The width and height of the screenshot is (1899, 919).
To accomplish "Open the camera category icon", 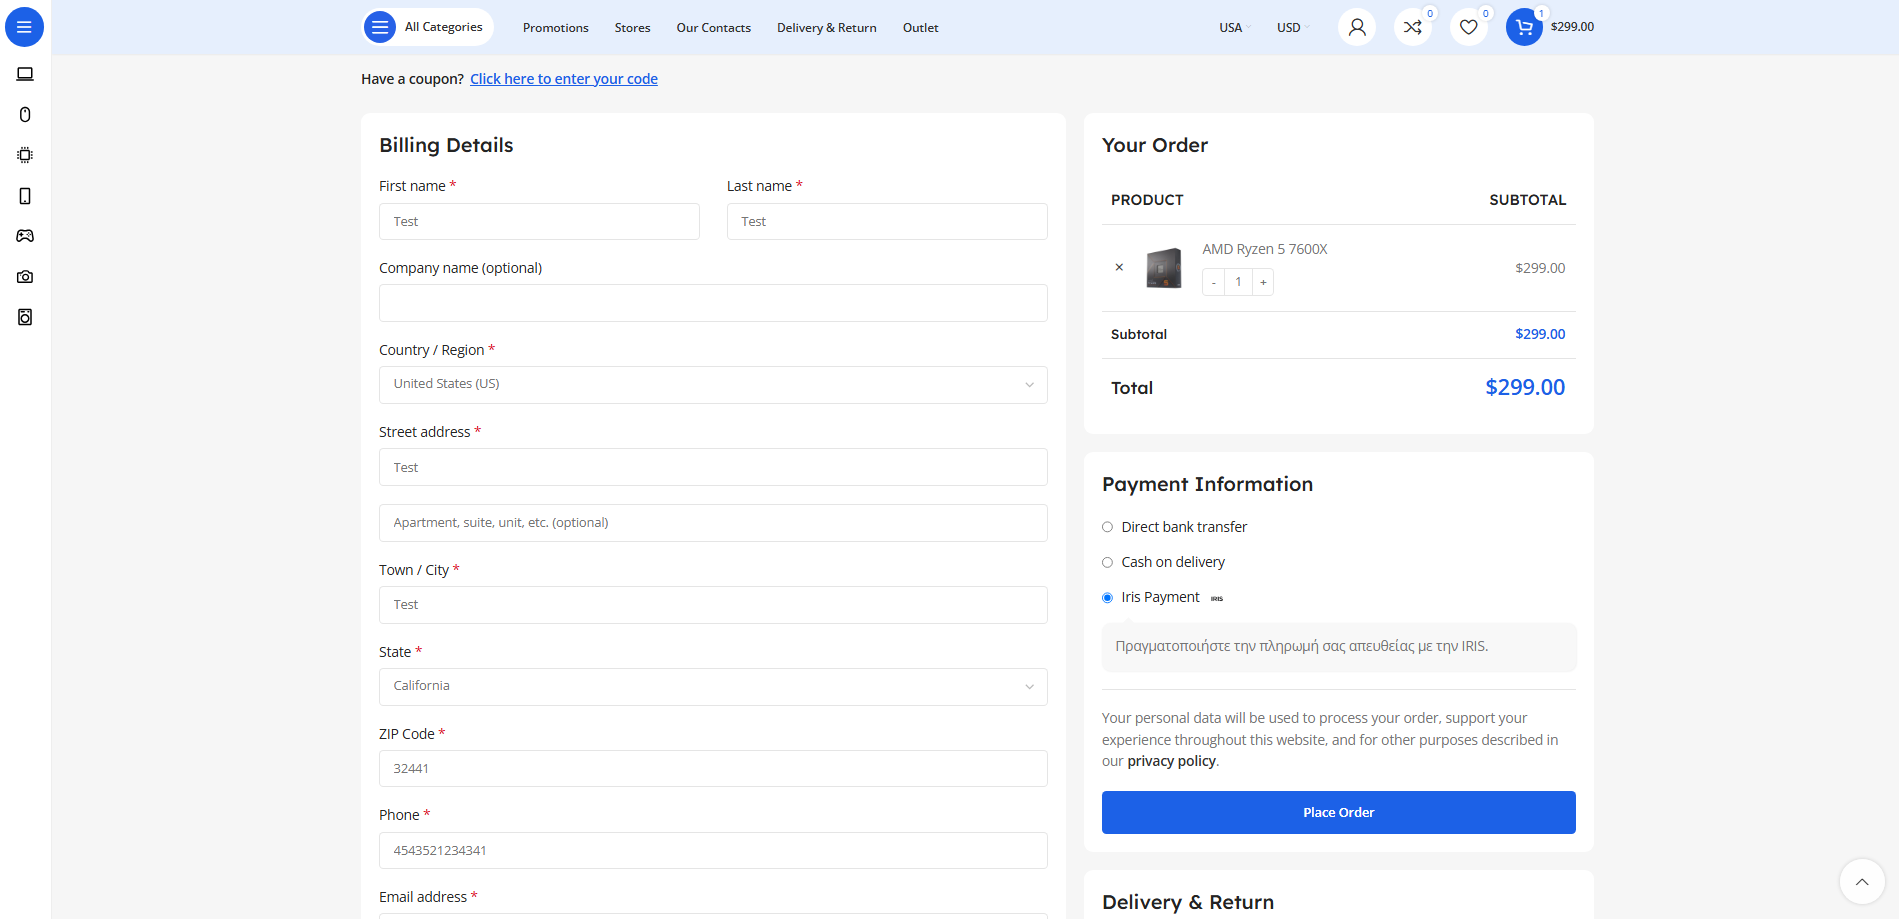I will tap(25, 277).
